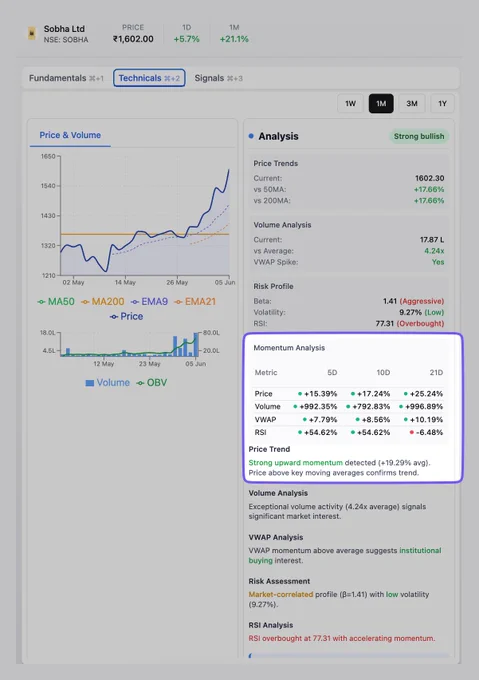The height and width of the screenshot is (680, 479).
Task: Click the Strong upward momentum text
Action: [x=296, y=463]
